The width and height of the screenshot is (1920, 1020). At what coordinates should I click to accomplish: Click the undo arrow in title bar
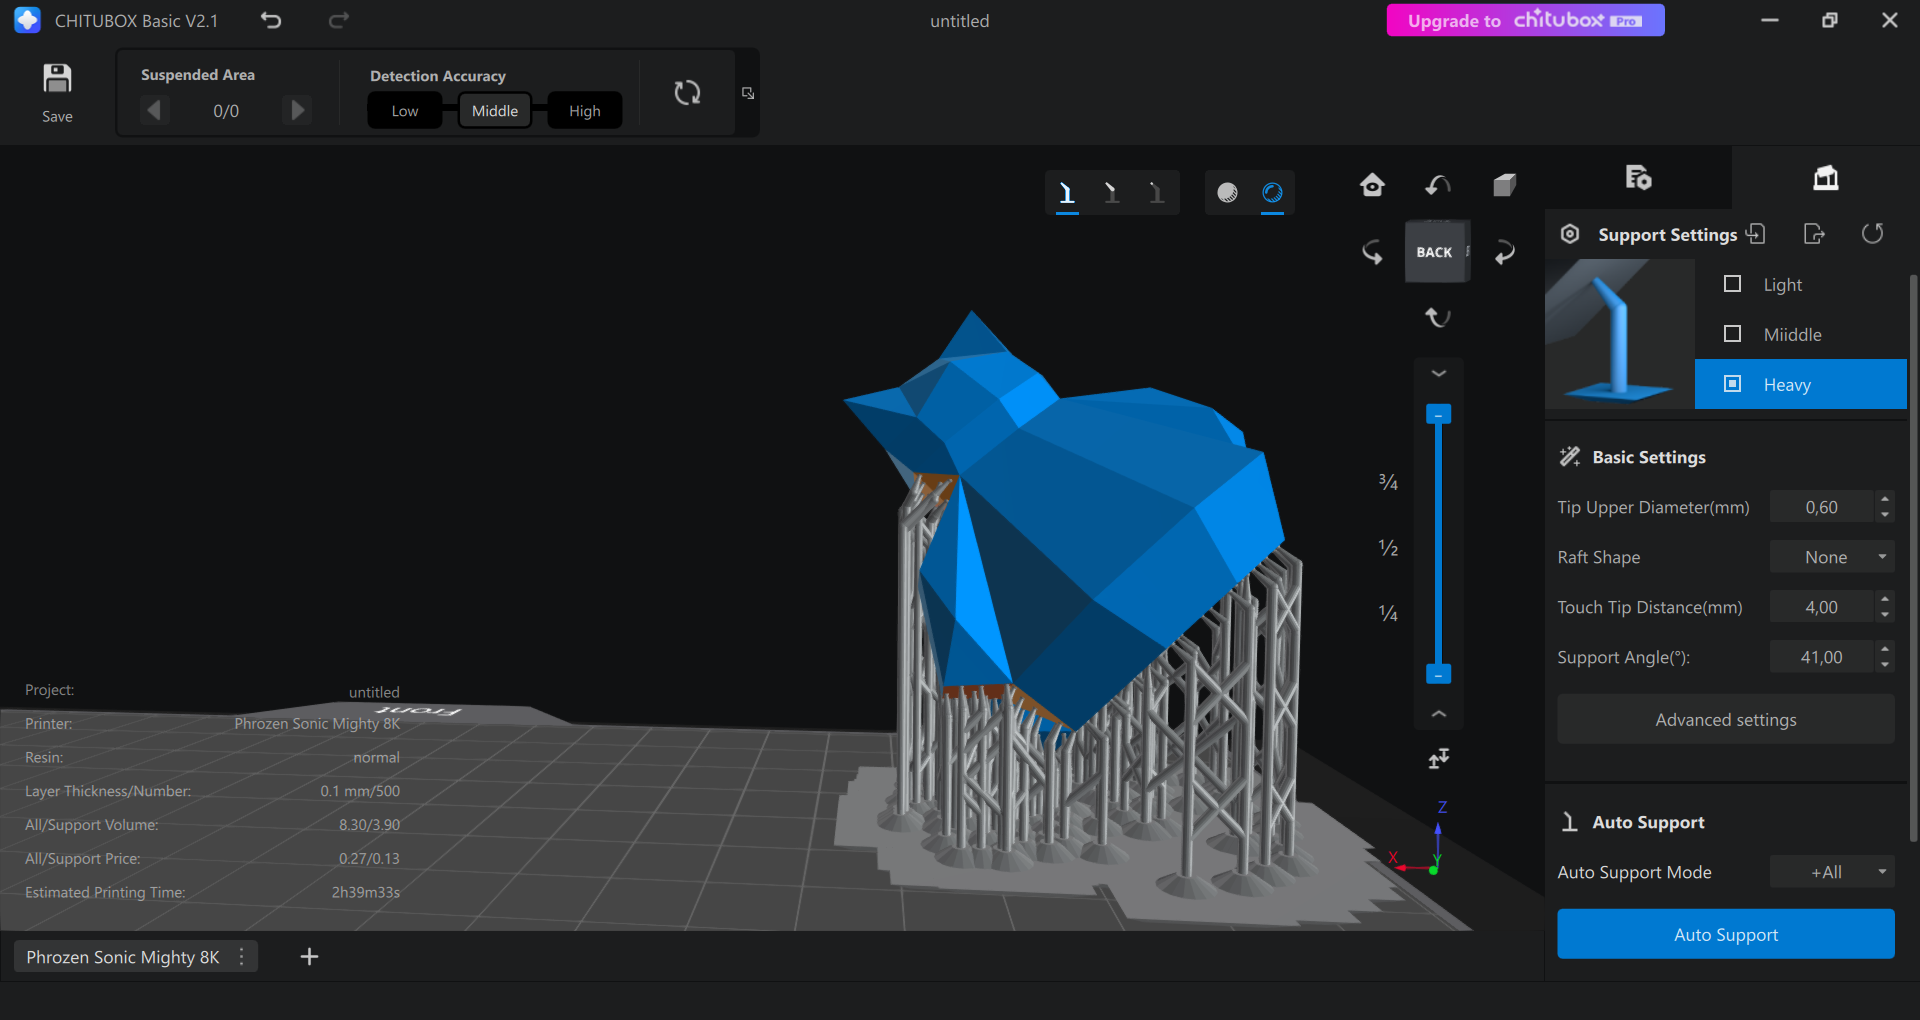coord(271,20)
